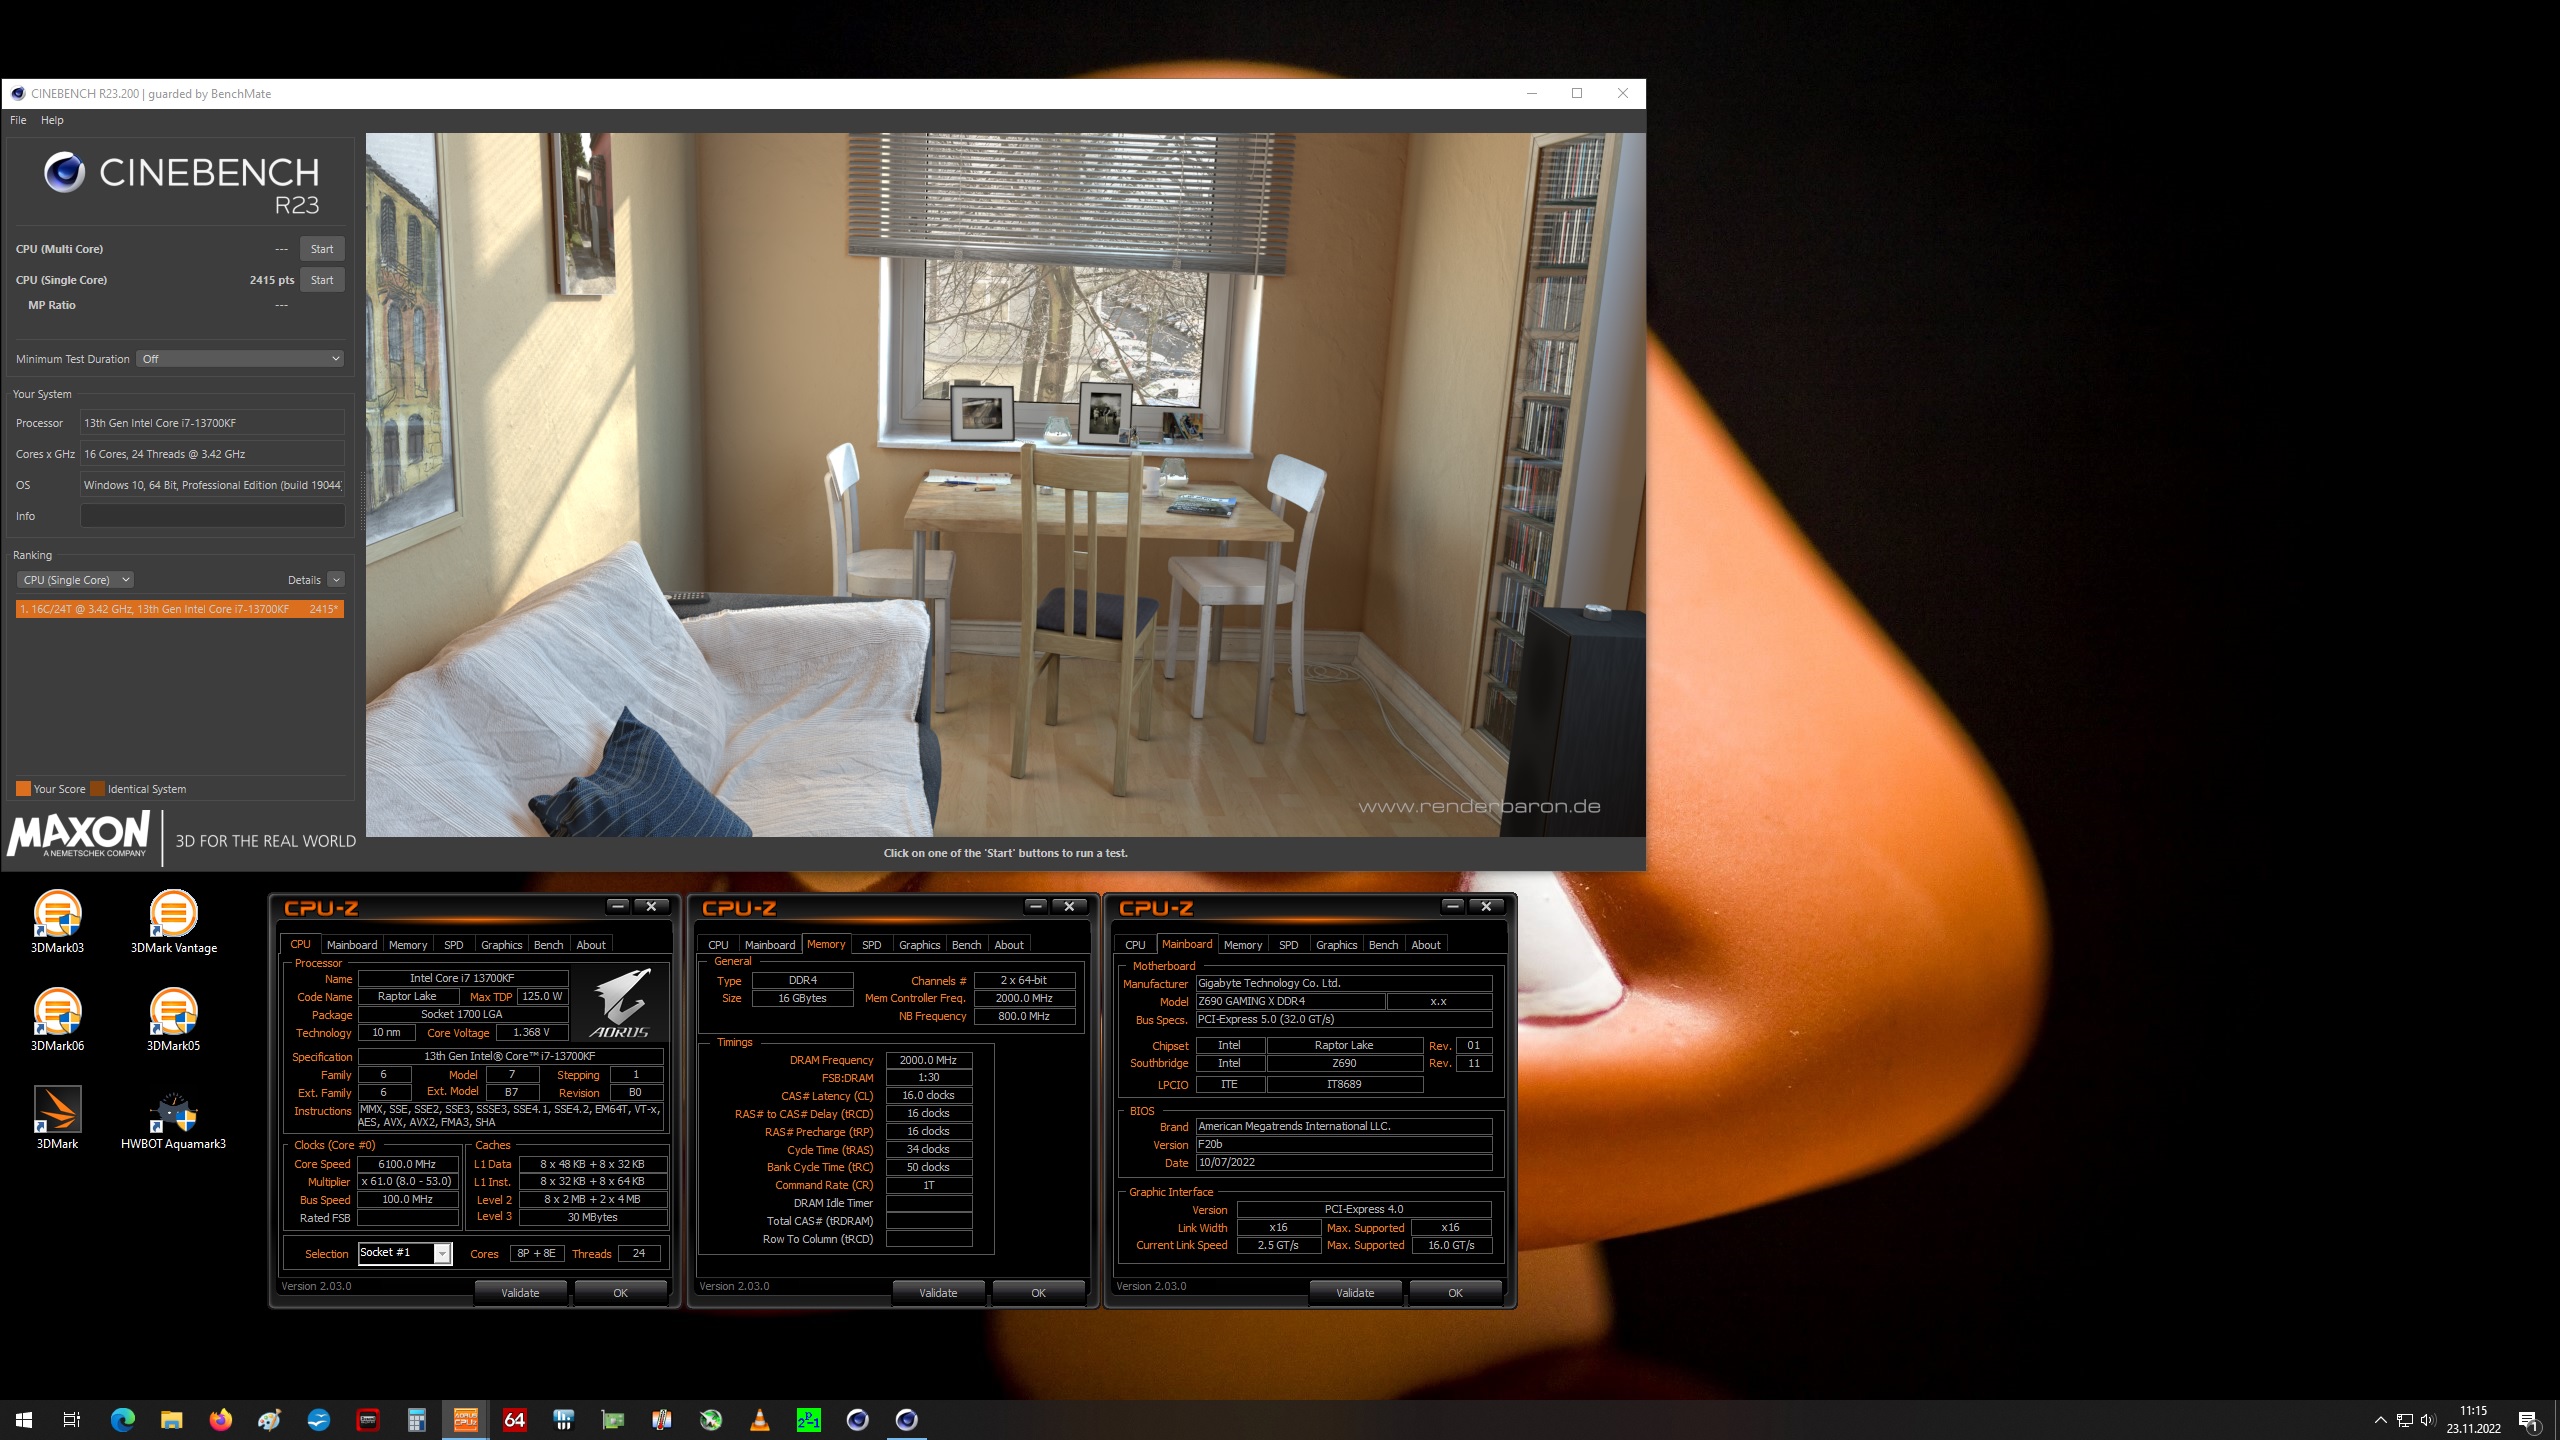Launch Cinebench from the taskbar
This screenshot has height=1440, width=2560.
click(907, 1419)
